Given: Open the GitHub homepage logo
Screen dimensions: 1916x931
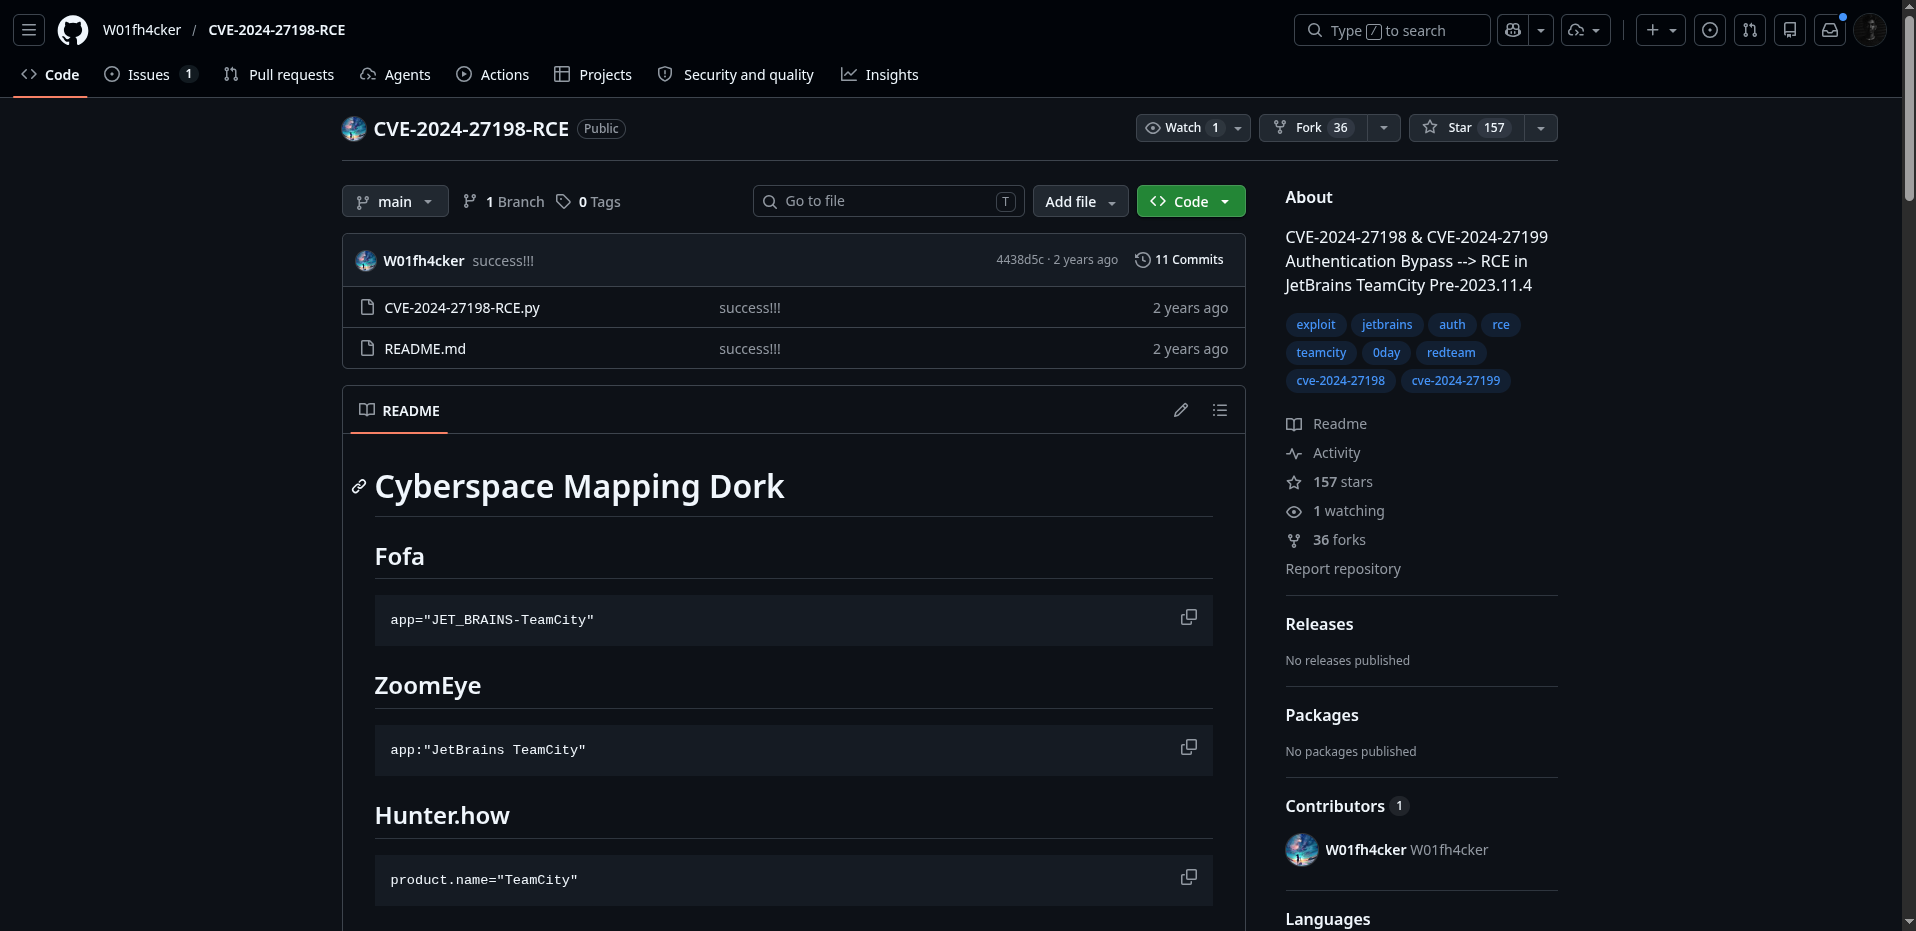Looking at the screenshot, I should [72, 30].
